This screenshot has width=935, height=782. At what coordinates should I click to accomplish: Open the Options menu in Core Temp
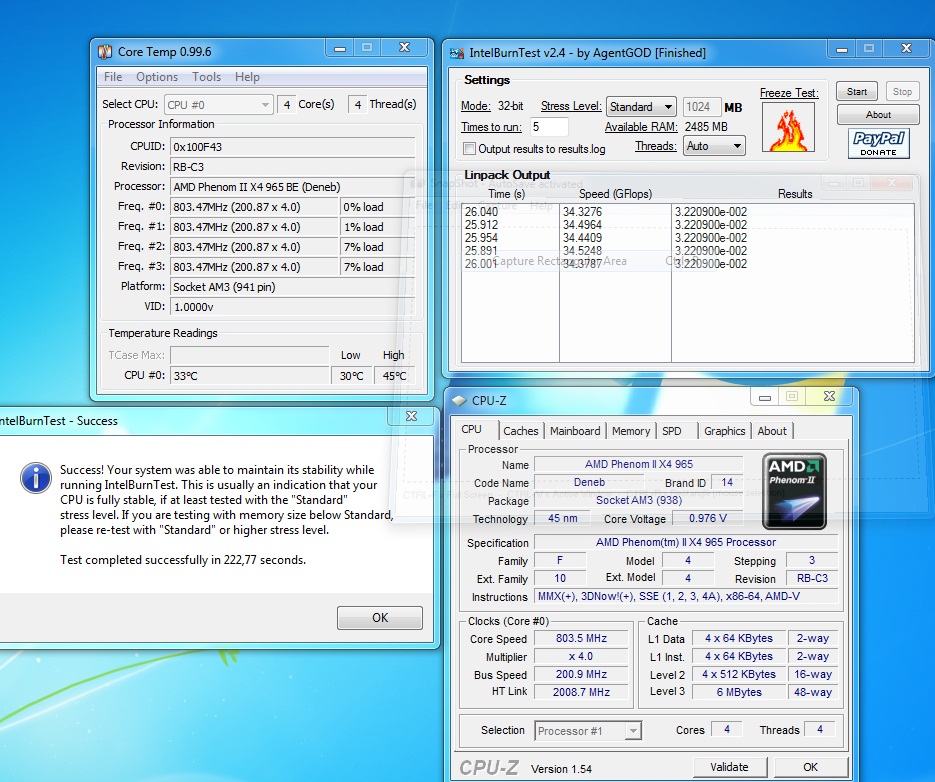coord(157,77)
